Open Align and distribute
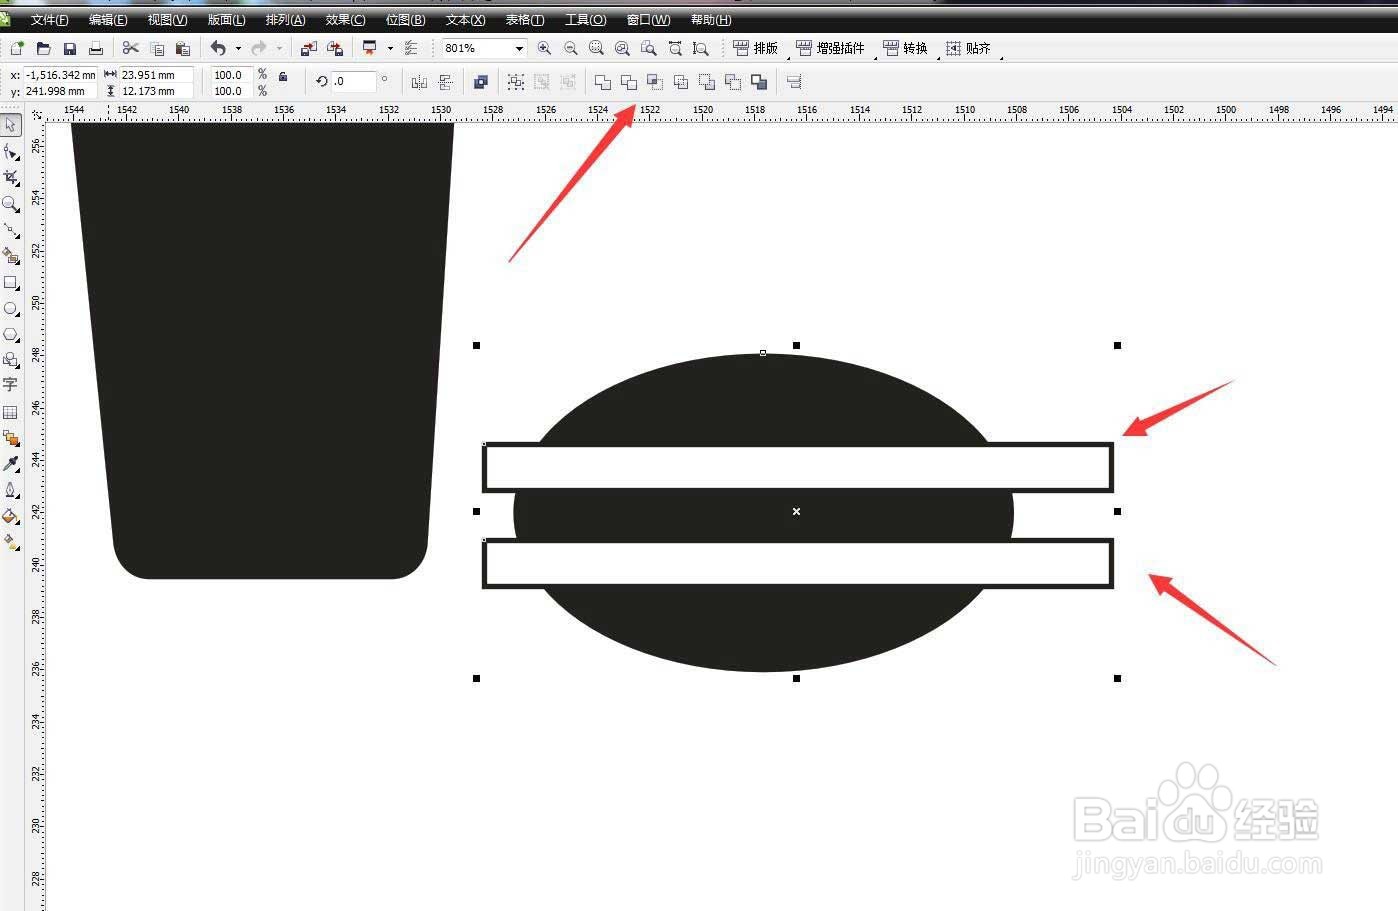 794,82
